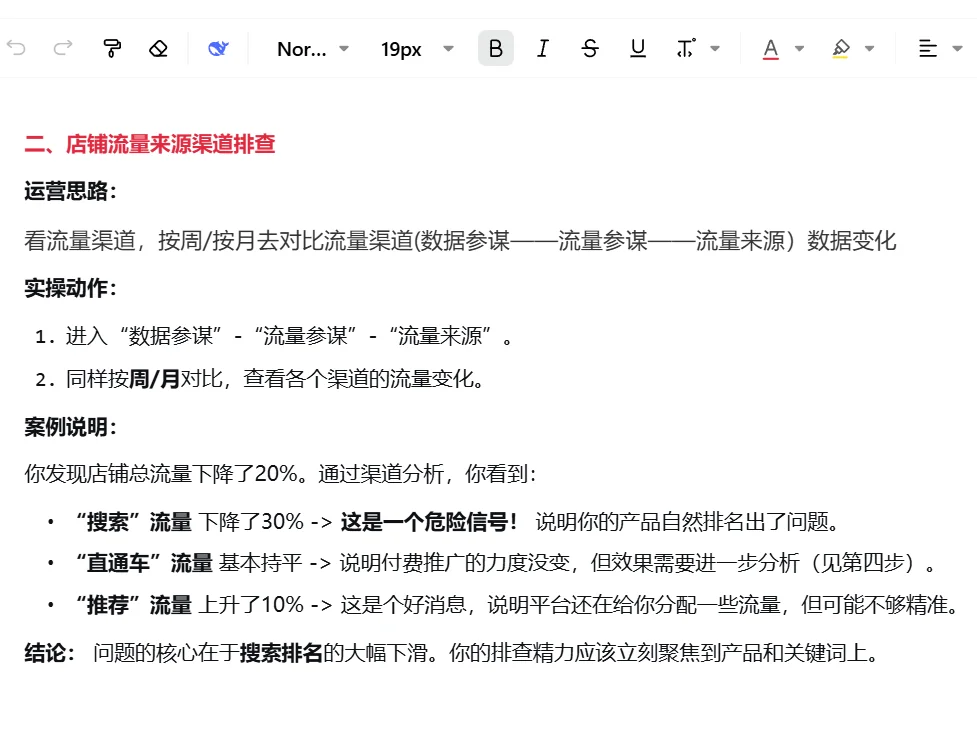Click the text alignment icon
This screenshot has width=977, height=729.
pyautogui.click(x=928, y=48)
